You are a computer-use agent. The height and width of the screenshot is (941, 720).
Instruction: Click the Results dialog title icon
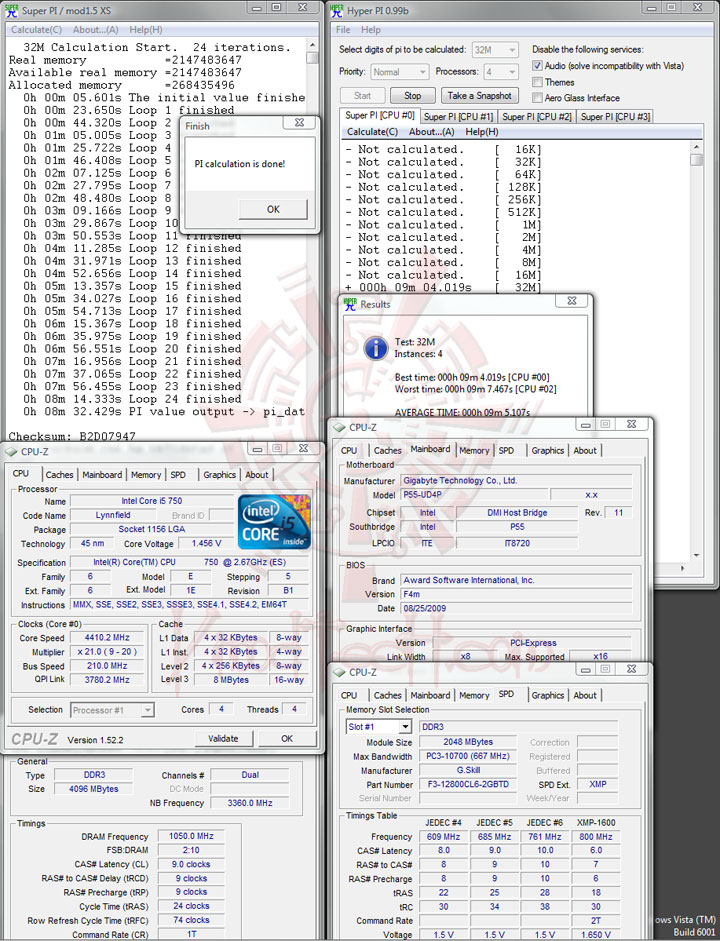point(350,304)
